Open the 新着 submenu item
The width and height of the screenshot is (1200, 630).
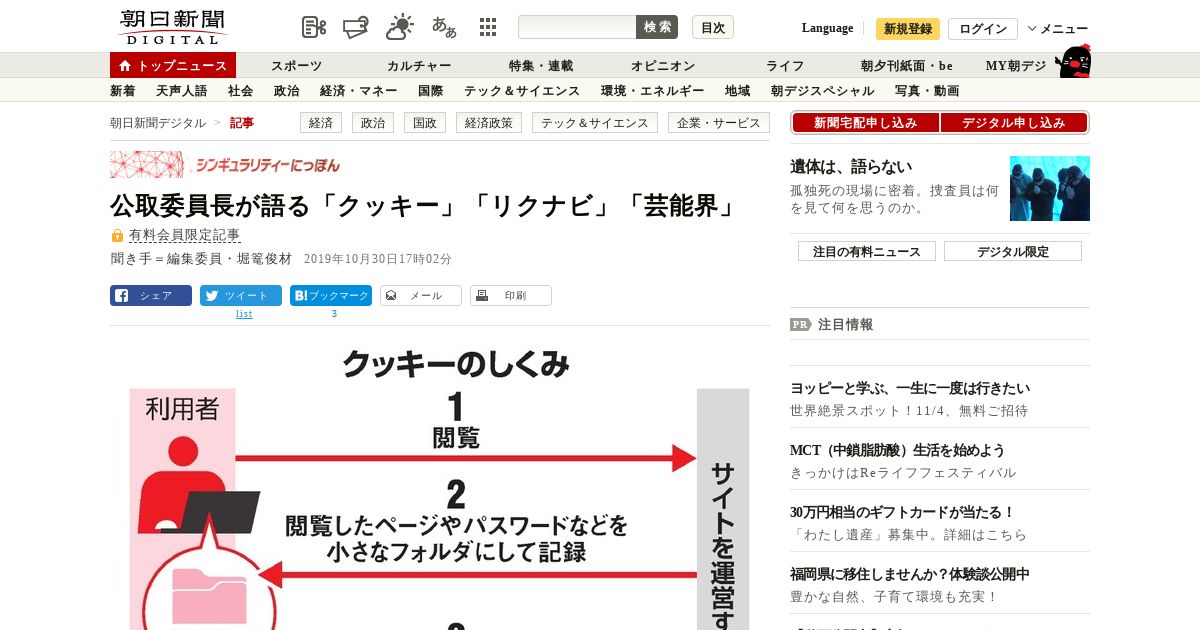coord(122,91)
